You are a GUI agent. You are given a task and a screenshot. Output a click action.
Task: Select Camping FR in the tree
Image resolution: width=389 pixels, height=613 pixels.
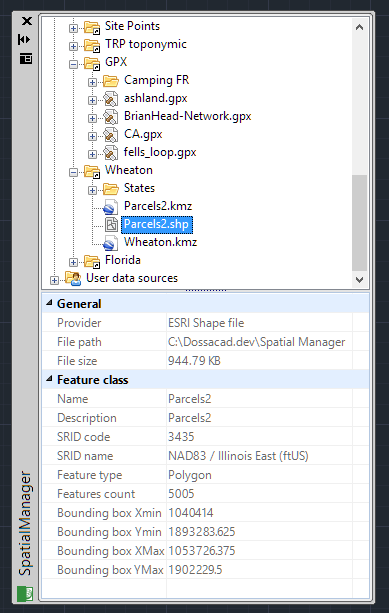pos(156,80)
